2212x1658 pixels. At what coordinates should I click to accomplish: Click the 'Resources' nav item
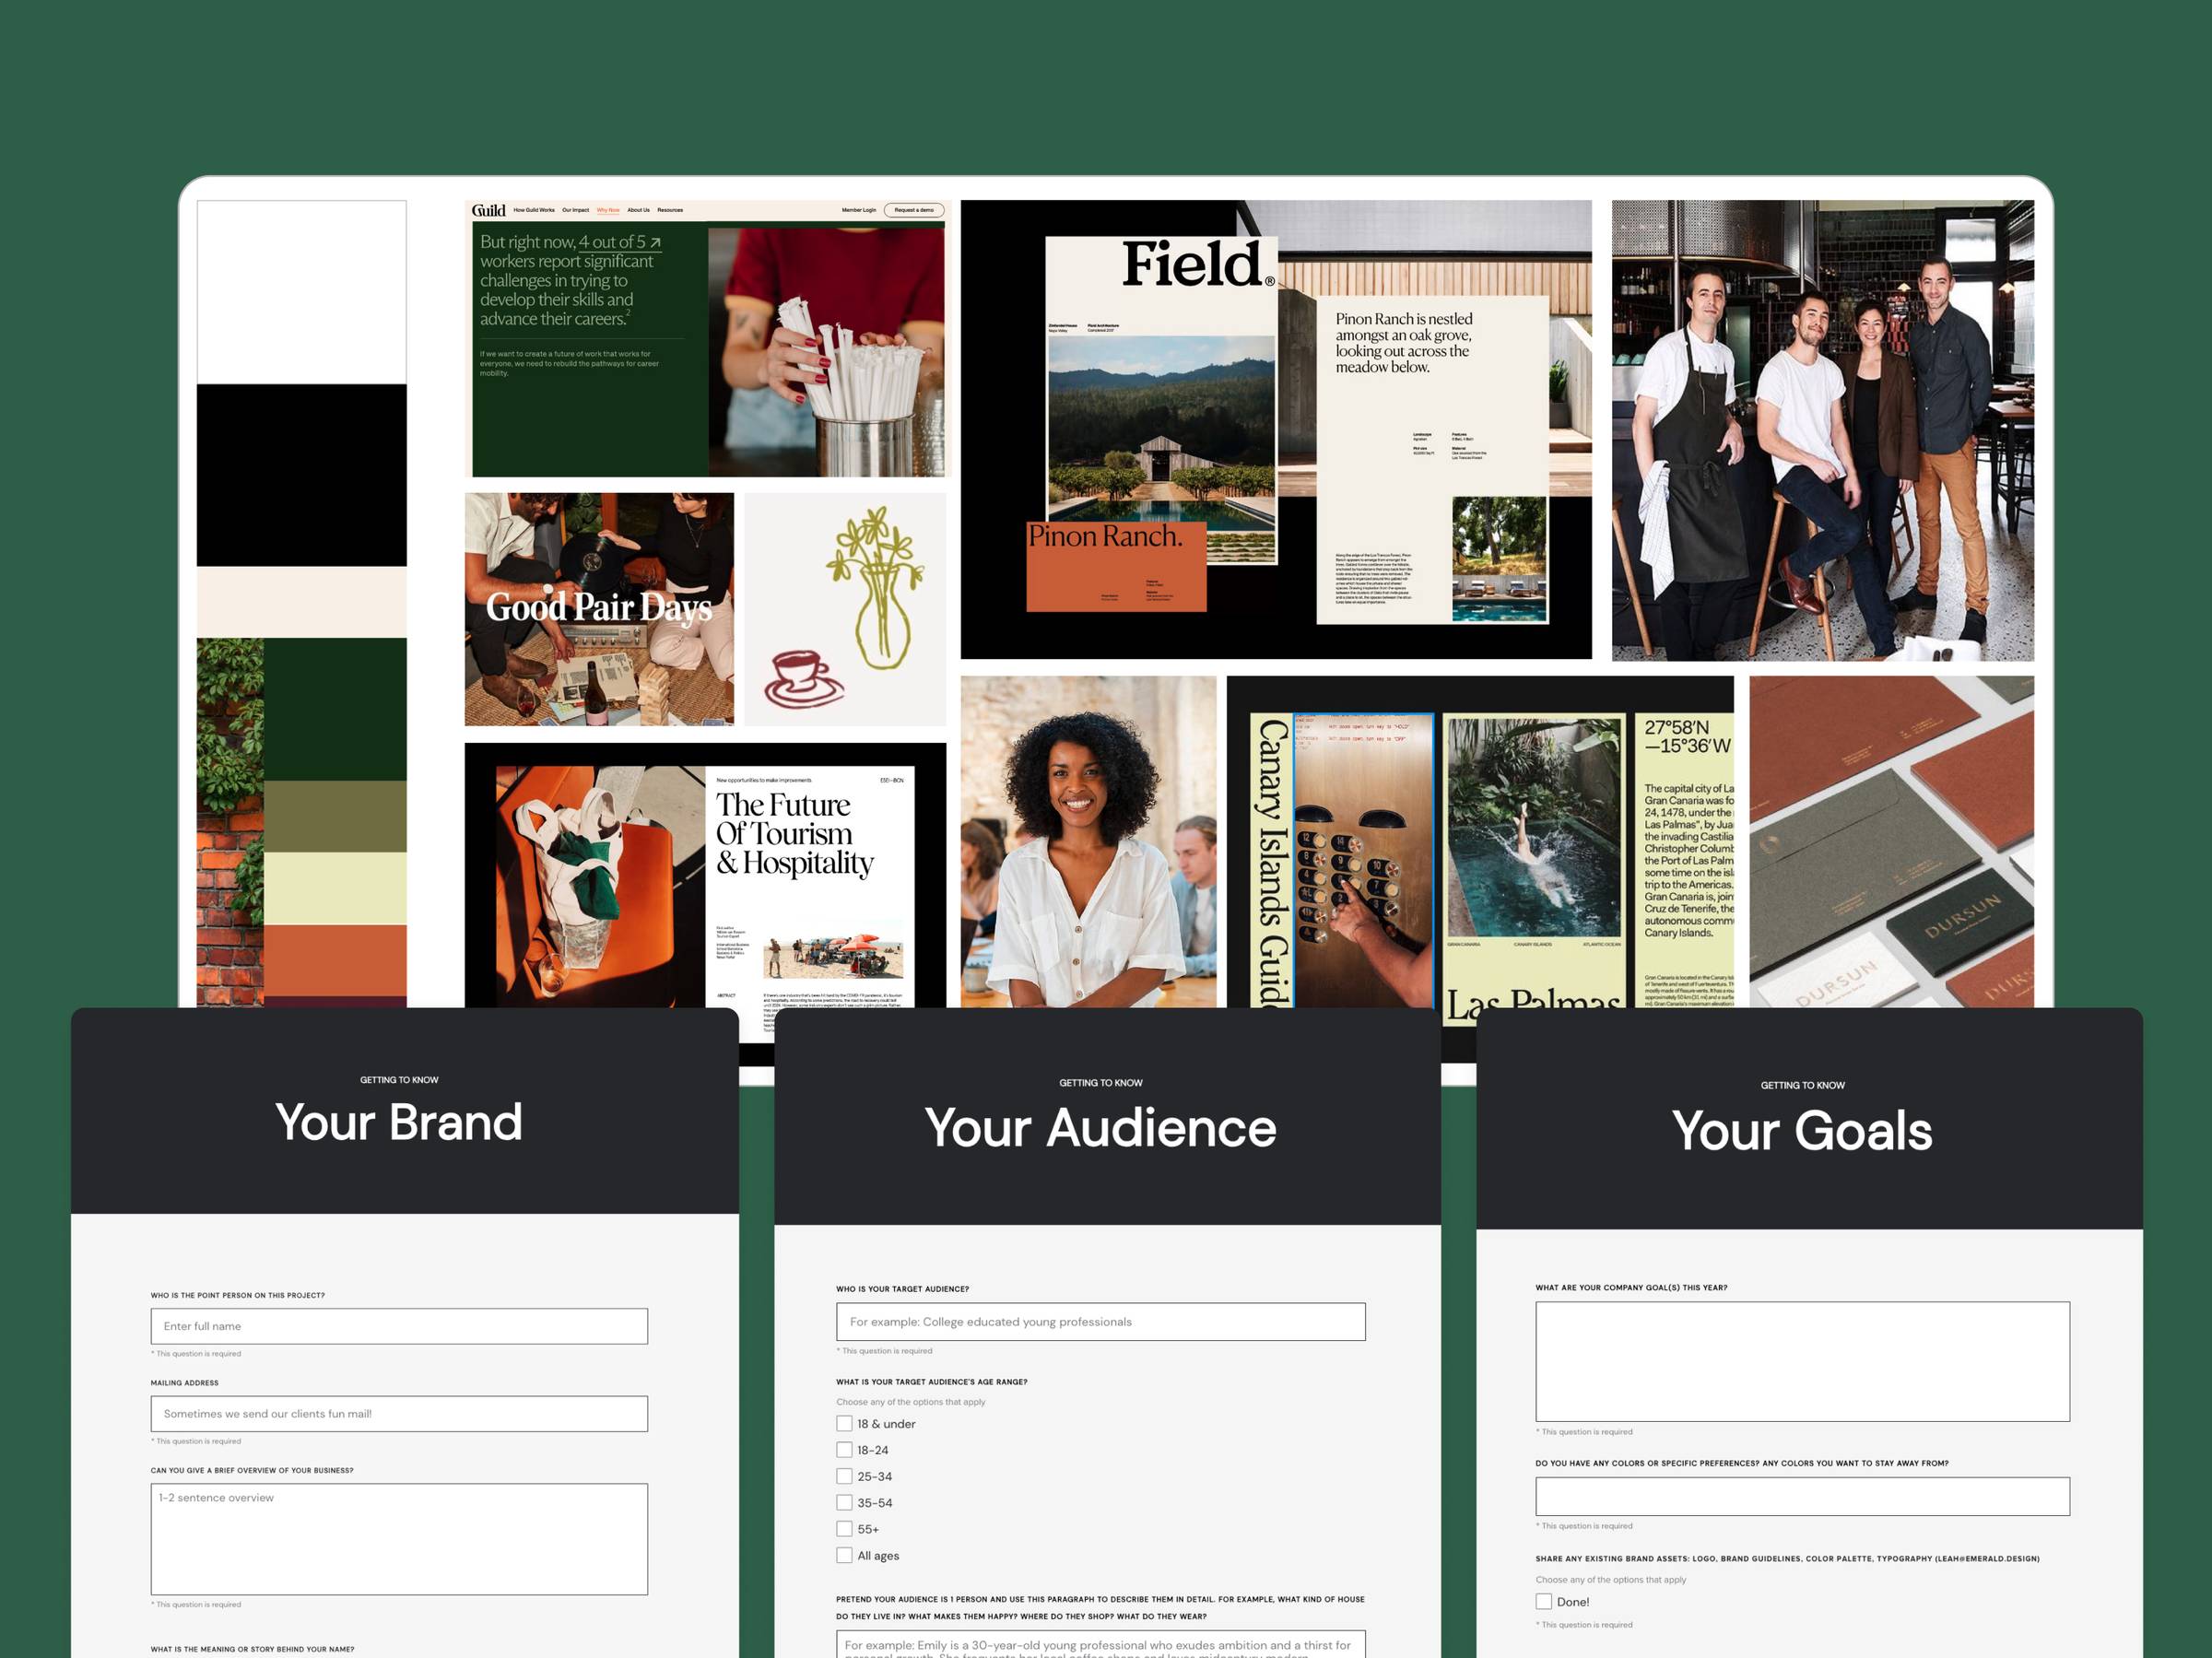670,211
